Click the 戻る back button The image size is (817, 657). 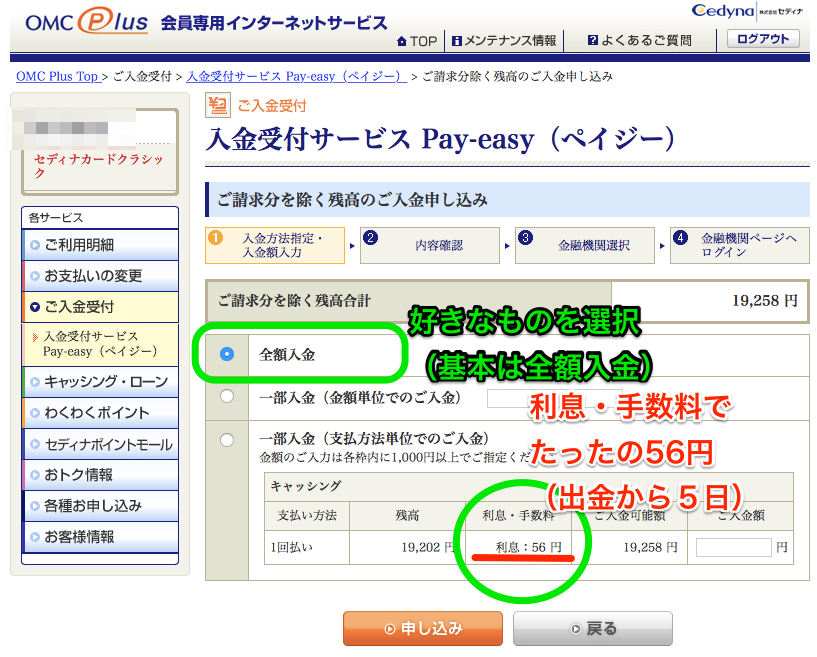tap(593, 628)
